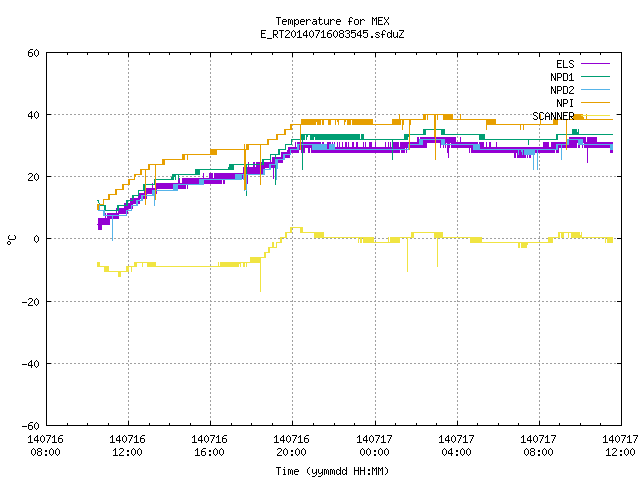The width and height of the screenshot is (640, 480).
Task: Click the NPI legend label
Action: pyautogui.click(x=565, y=103)
